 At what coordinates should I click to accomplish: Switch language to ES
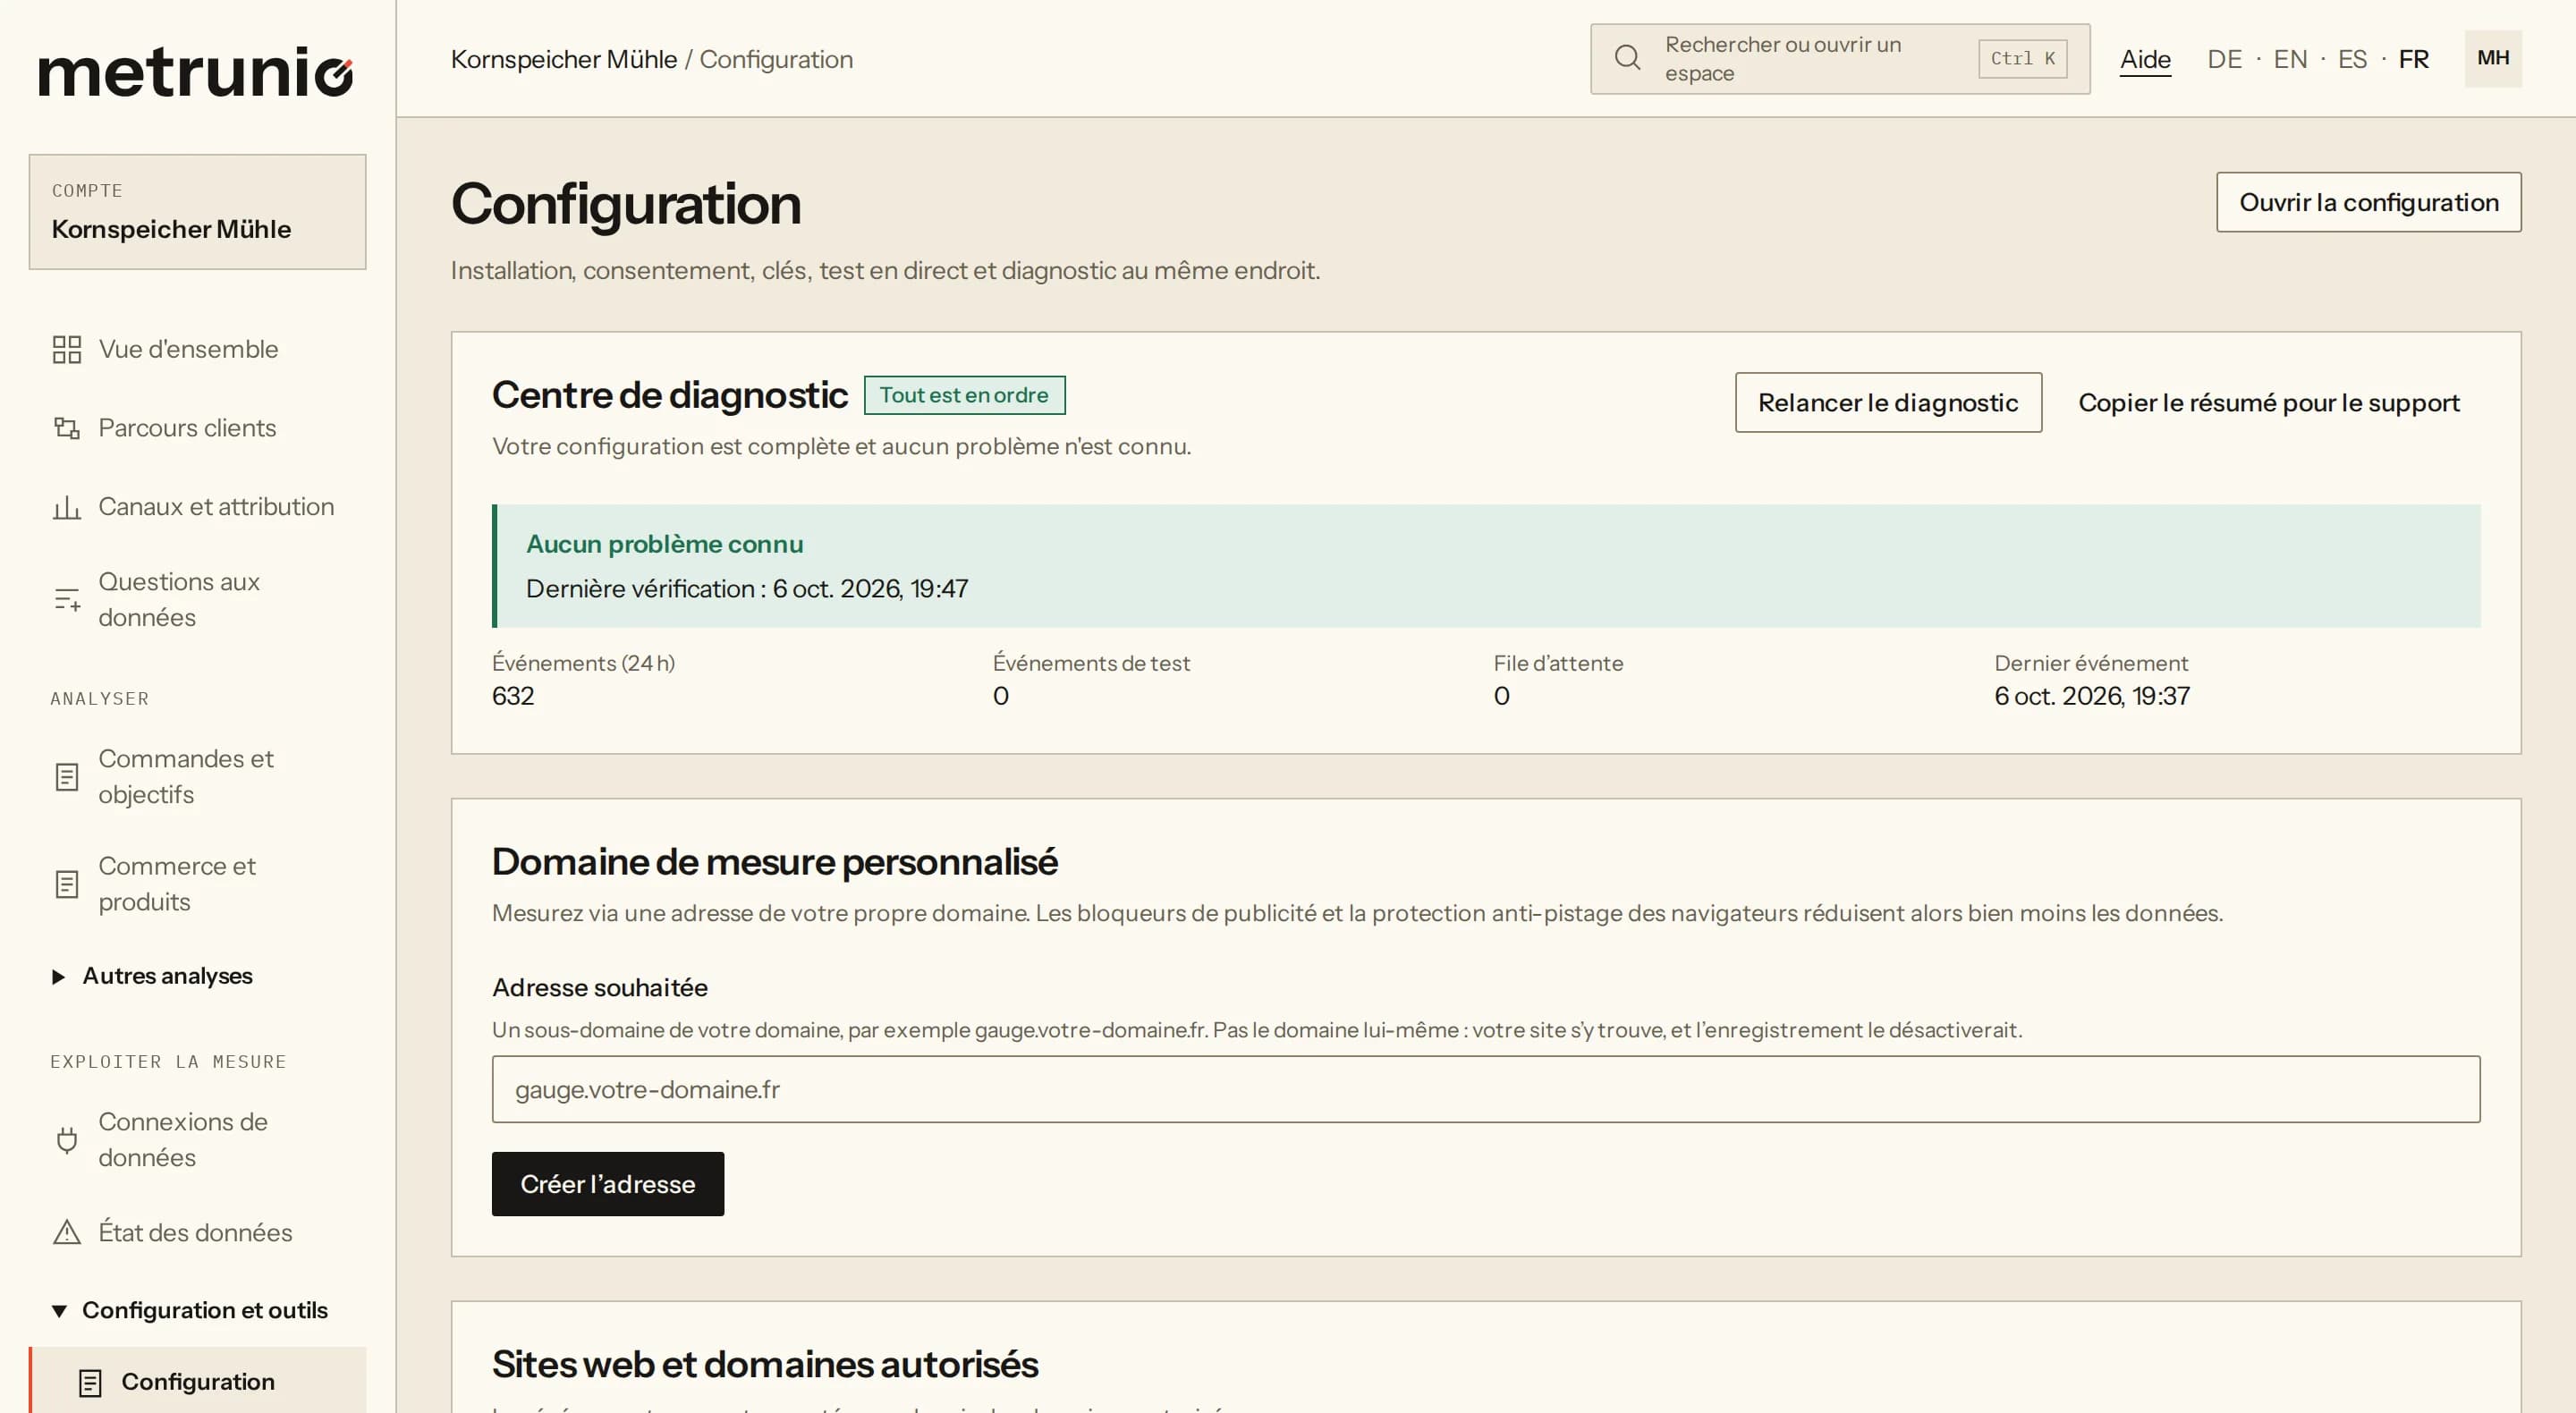(x=2352, y=59)
